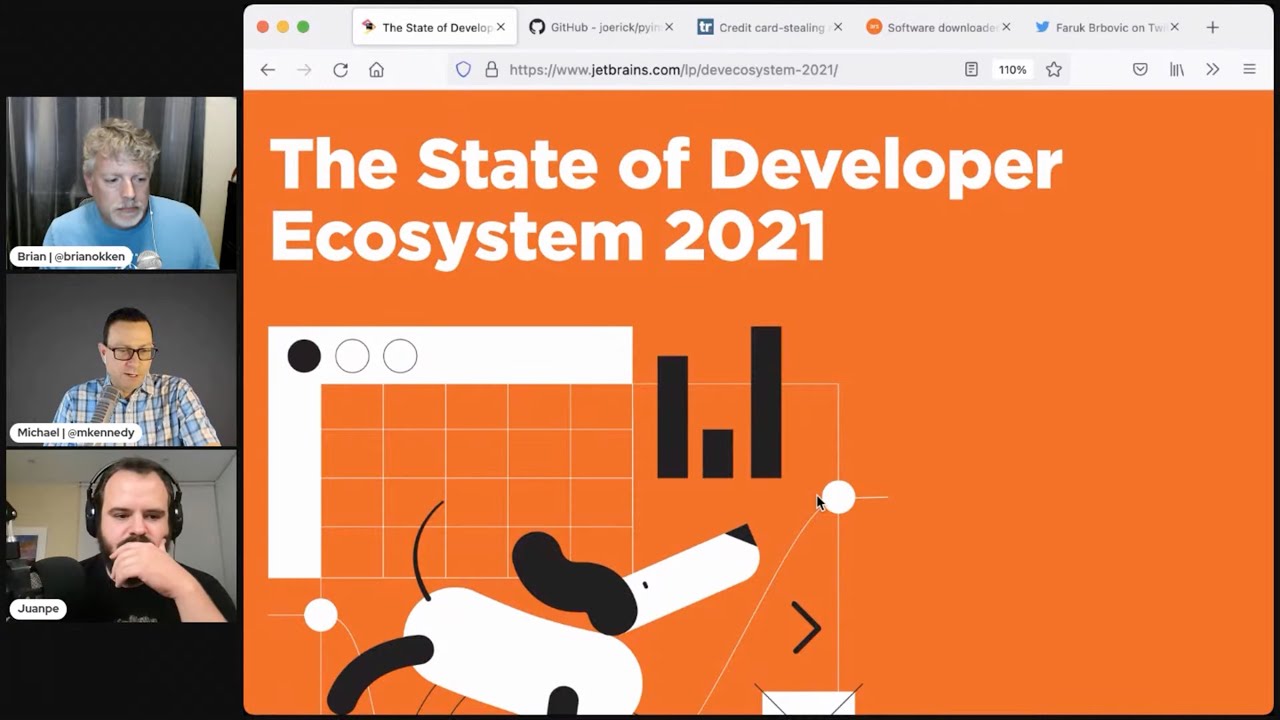Open a new browser tab
Viewport: 1280px width, 720px height.
pos(1212,27)
